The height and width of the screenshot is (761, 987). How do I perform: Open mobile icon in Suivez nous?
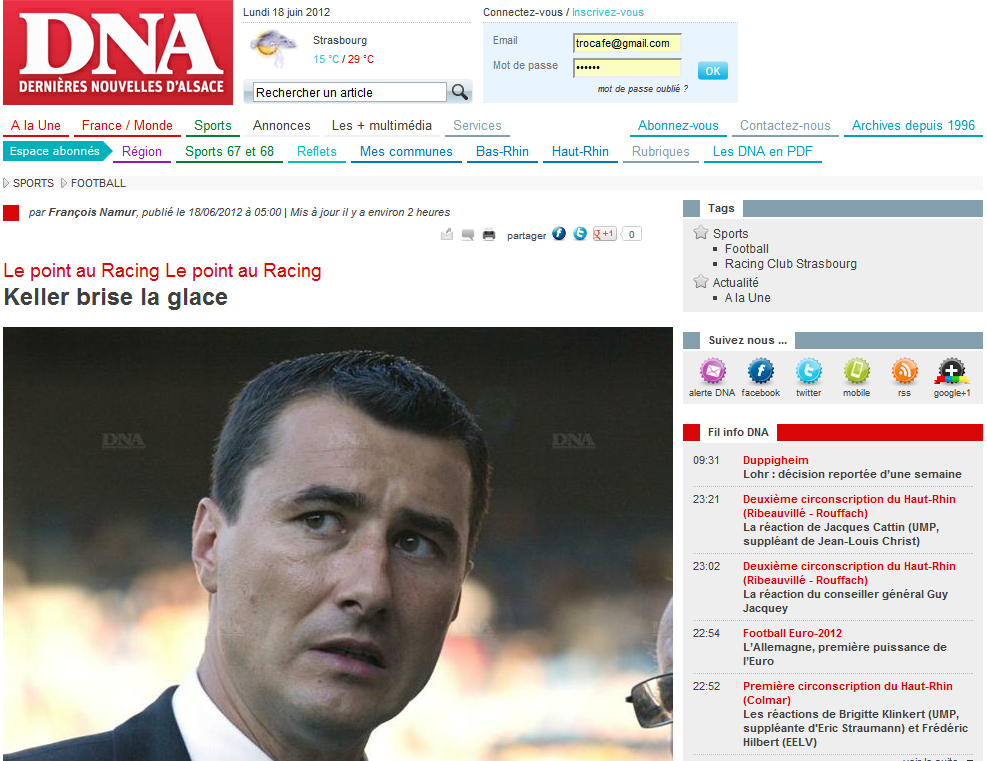pyautogui.click(x=856, y=372)
